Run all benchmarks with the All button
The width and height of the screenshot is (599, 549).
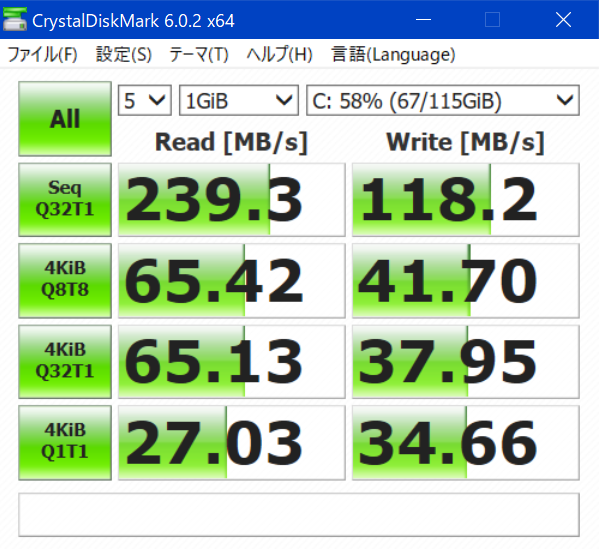pyautogui.click(x=65, y=118)
